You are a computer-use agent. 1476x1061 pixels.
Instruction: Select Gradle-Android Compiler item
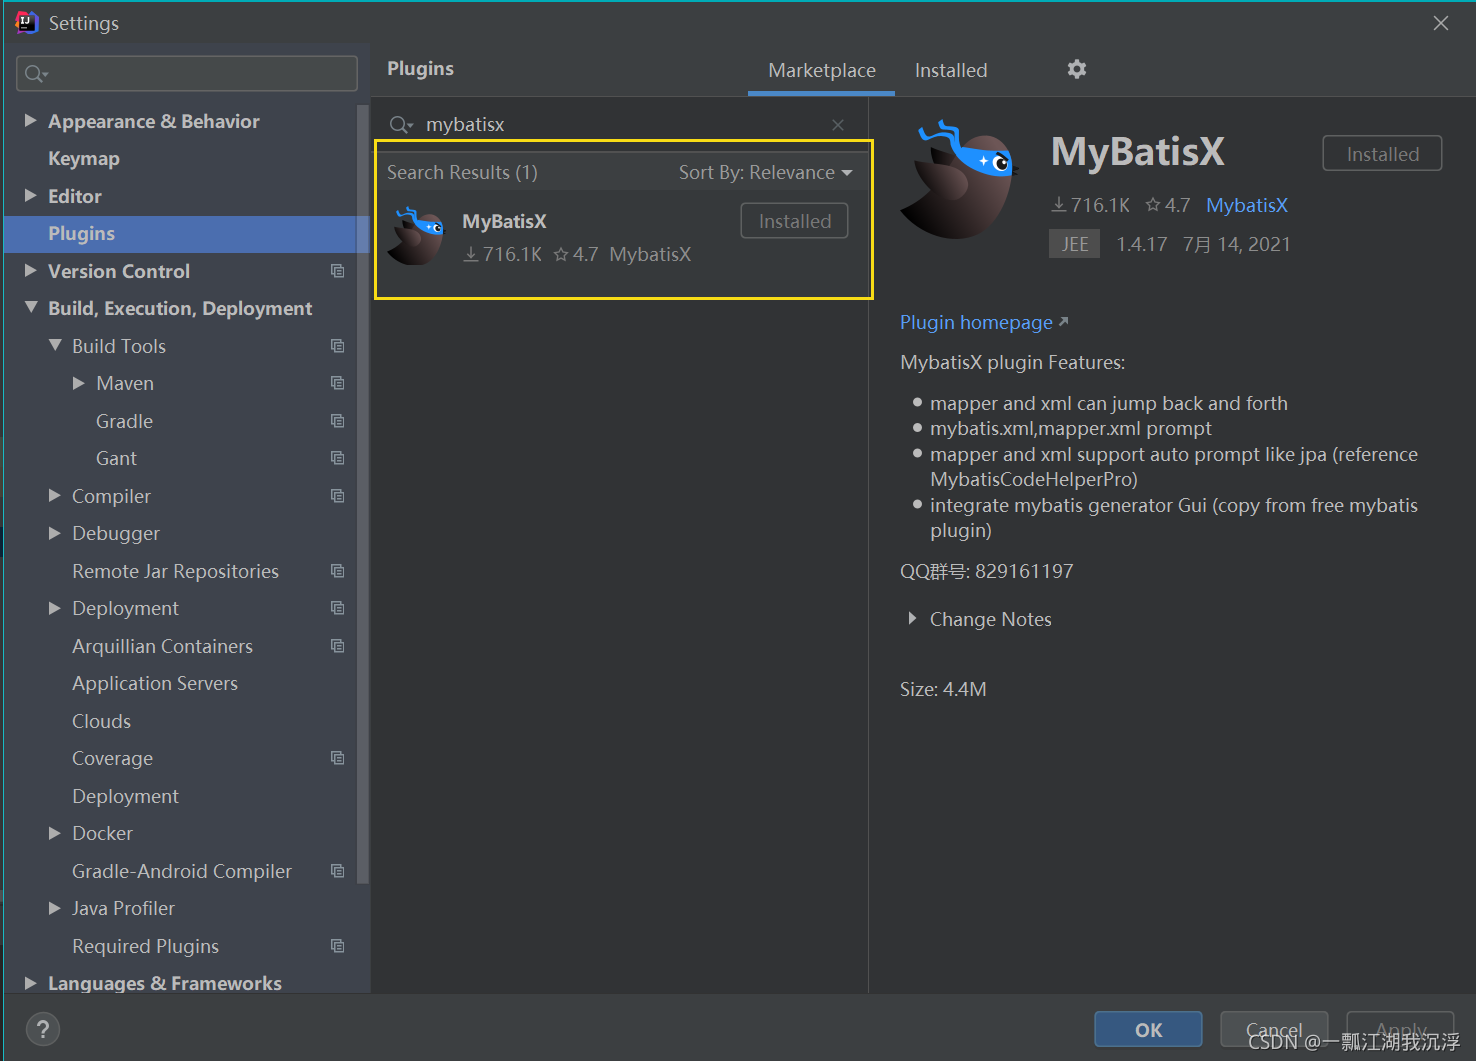coord(182,871)
